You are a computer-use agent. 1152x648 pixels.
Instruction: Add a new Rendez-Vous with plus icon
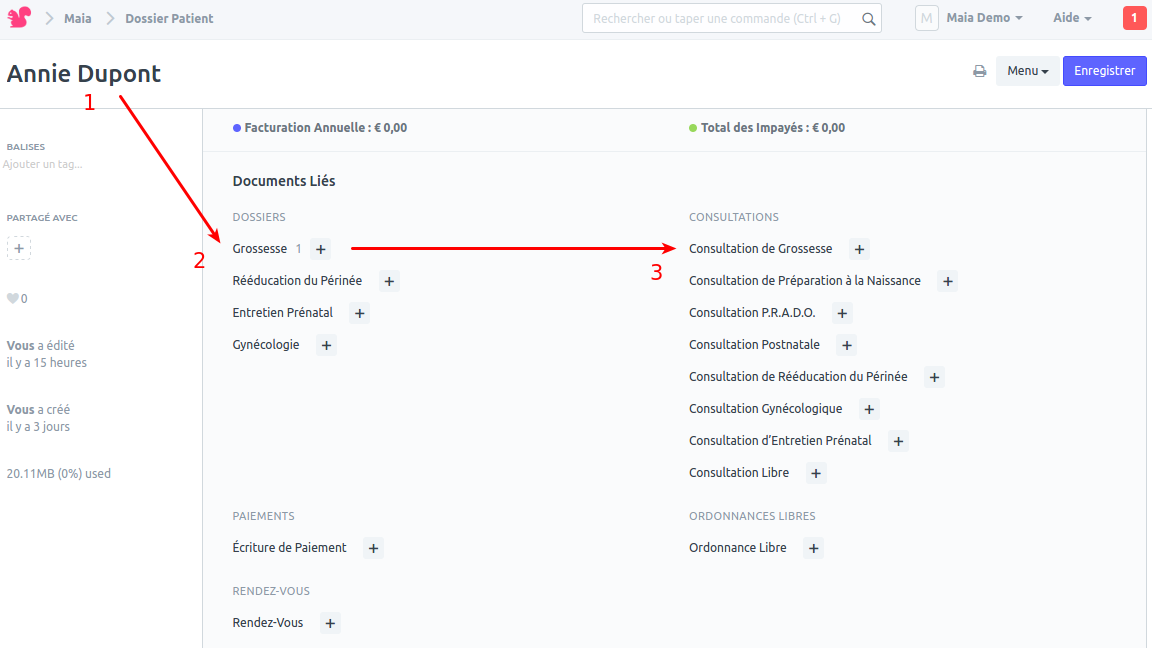tap(330, 623)
